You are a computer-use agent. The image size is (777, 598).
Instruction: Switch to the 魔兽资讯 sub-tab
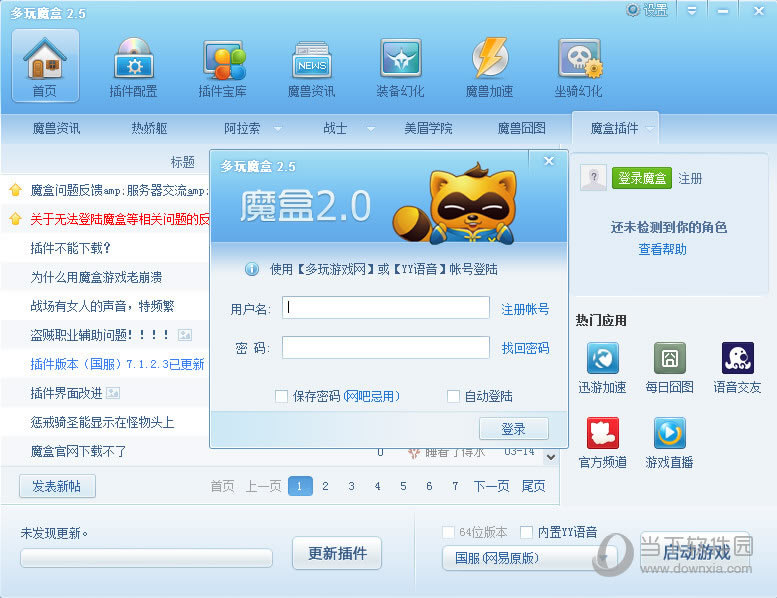tap(56, 129)
